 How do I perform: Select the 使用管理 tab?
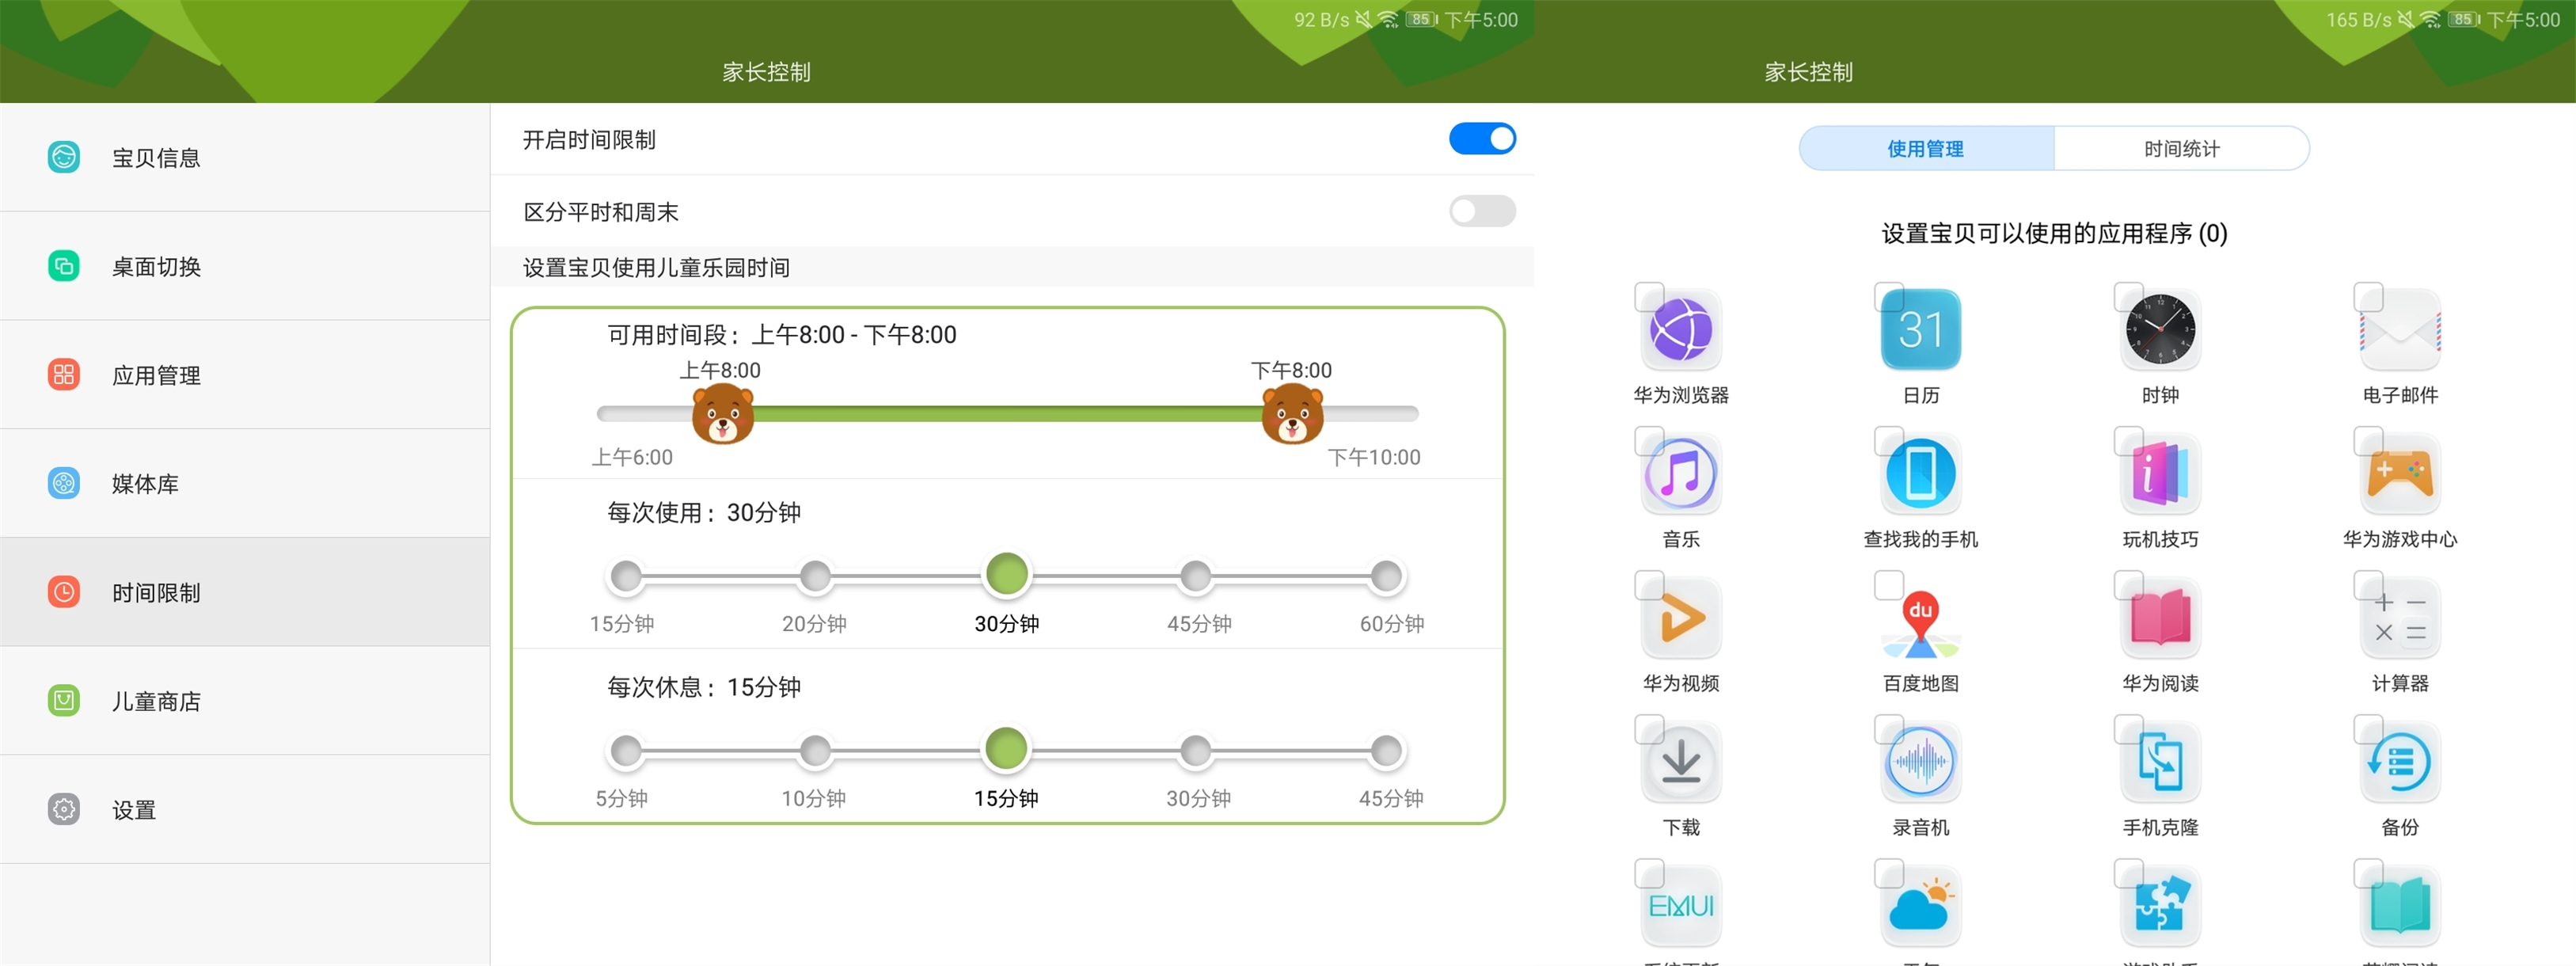point(1925,148)
